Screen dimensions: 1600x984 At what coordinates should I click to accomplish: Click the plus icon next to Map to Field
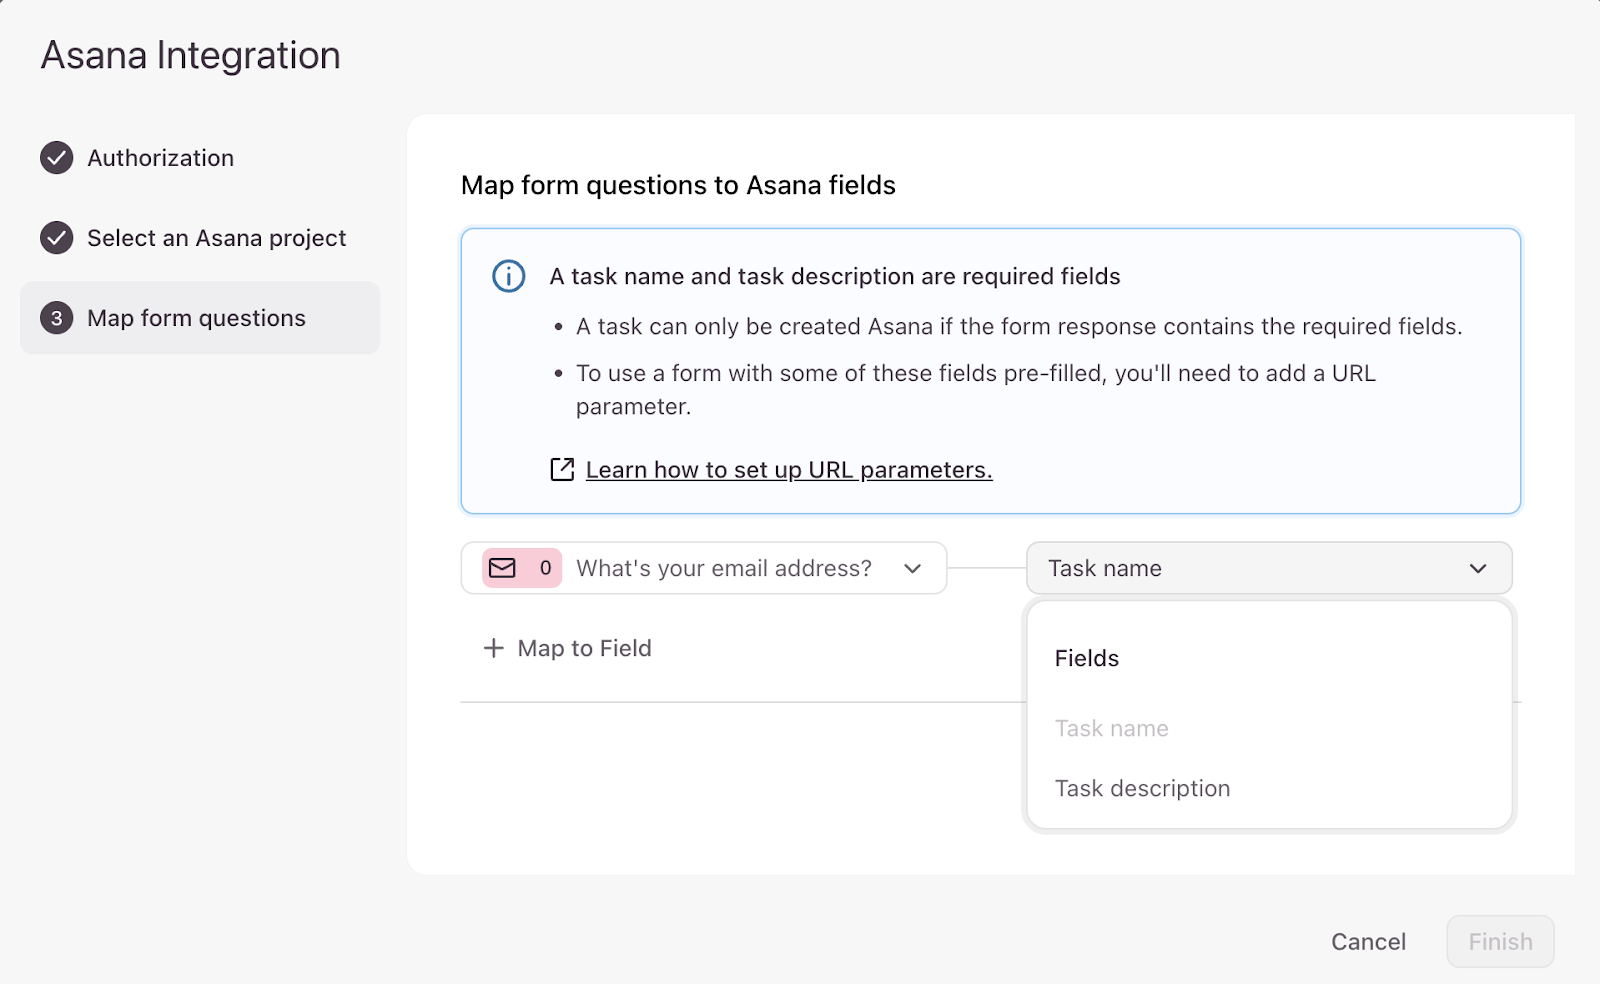pos(493,648)
